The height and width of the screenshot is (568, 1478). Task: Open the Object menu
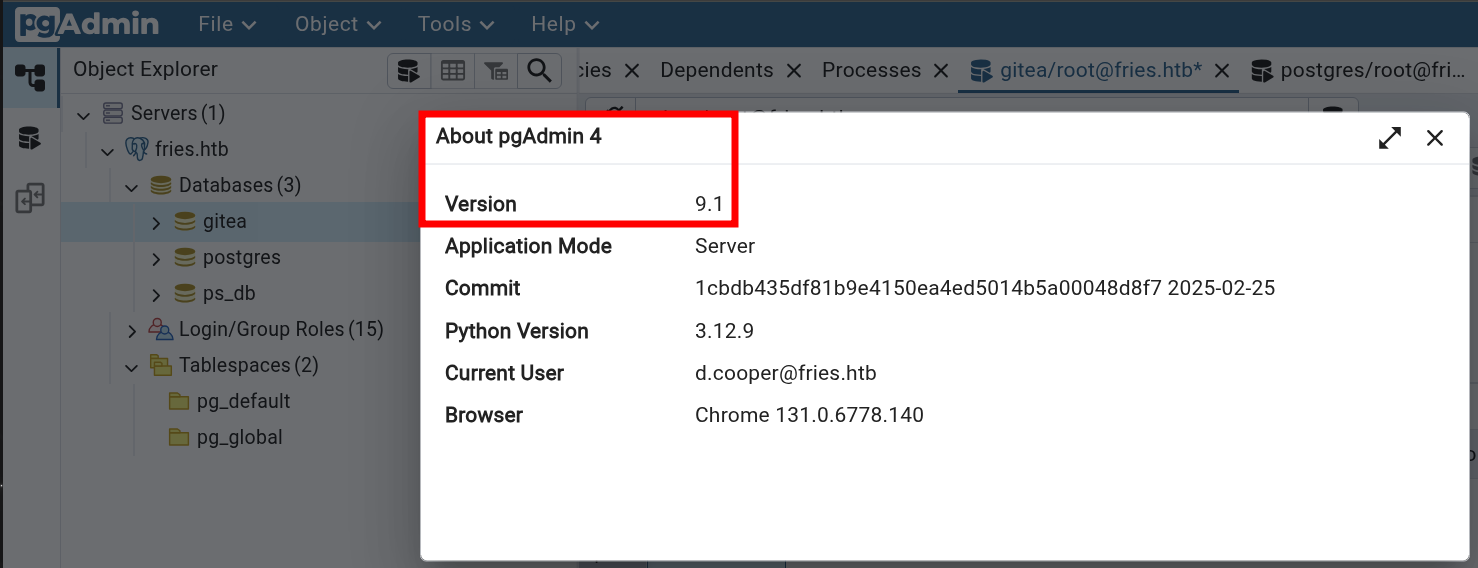tap(338, 24)
